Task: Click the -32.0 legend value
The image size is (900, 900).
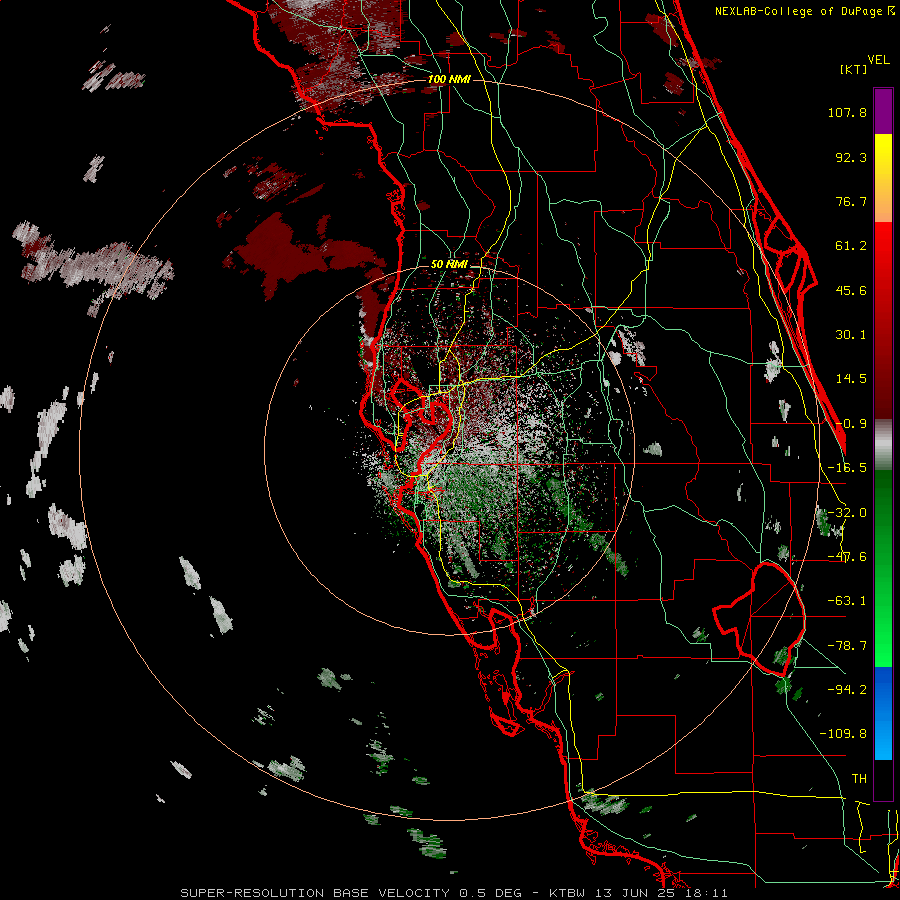Action: (x=847, y=513)
